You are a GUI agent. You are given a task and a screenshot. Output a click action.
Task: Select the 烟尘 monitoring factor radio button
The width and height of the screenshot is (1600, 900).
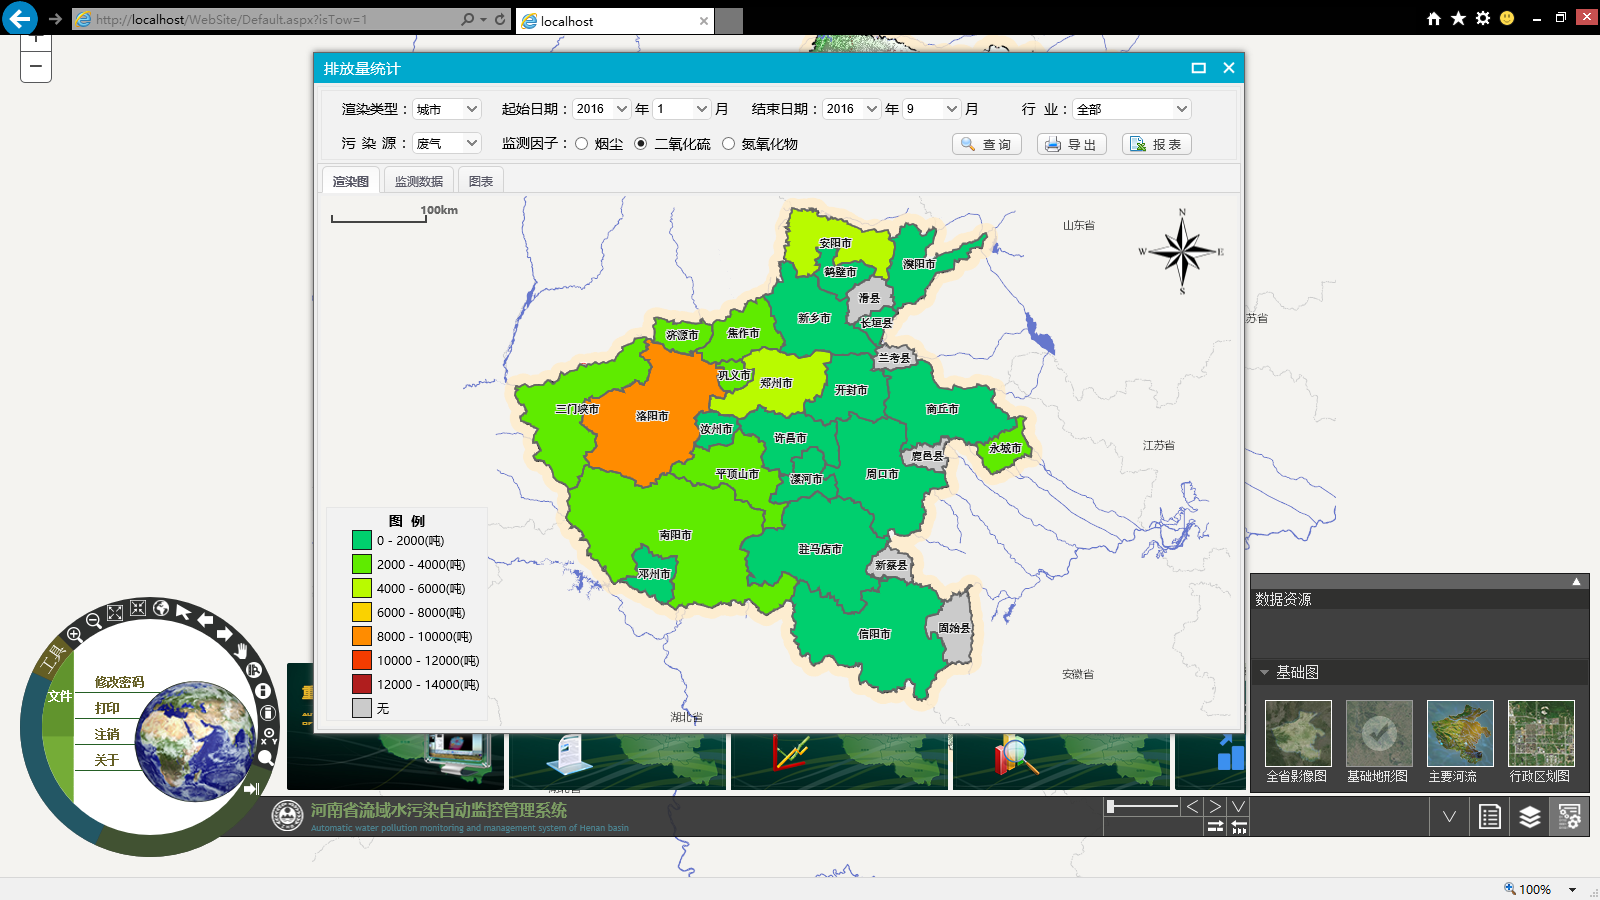pos(581,144)
